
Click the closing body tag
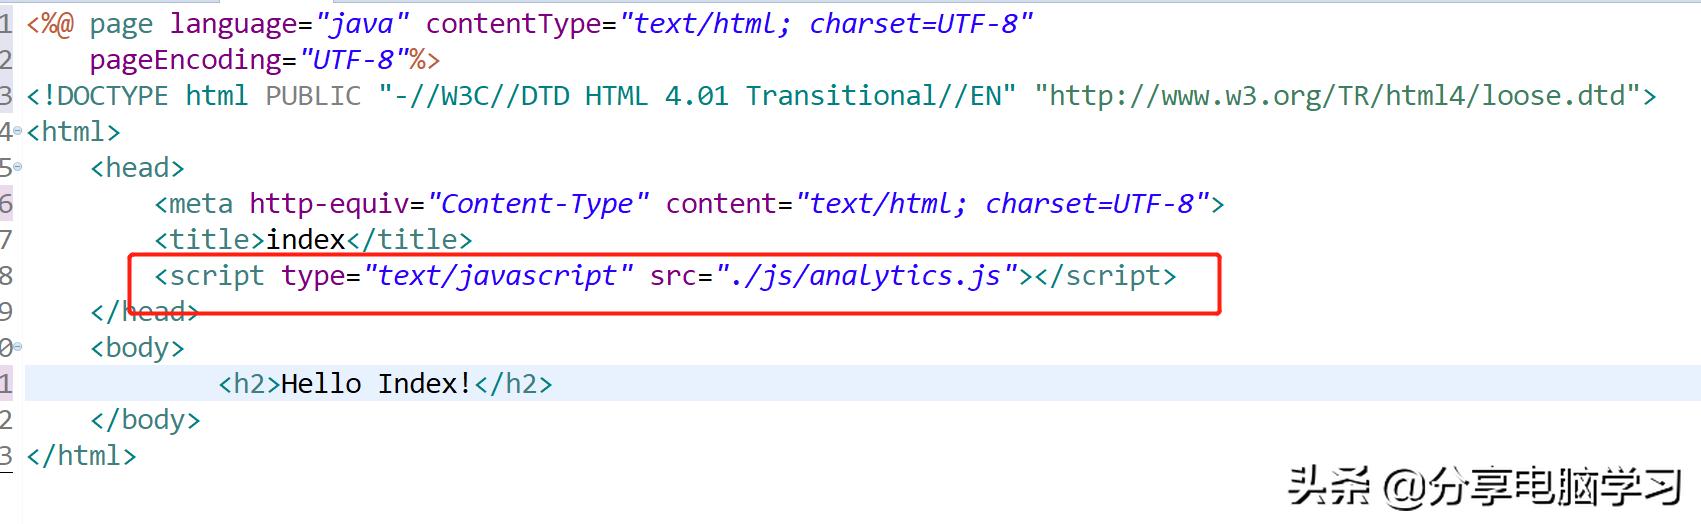(x=145, y=420)
